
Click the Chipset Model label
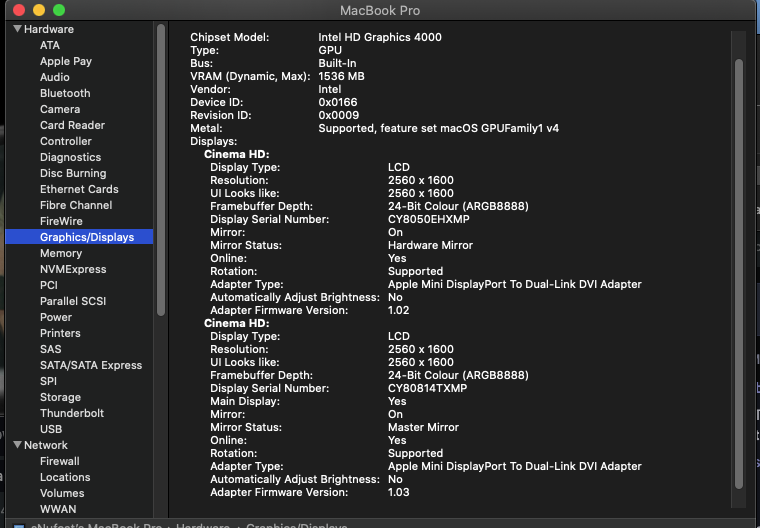point(230,37)
